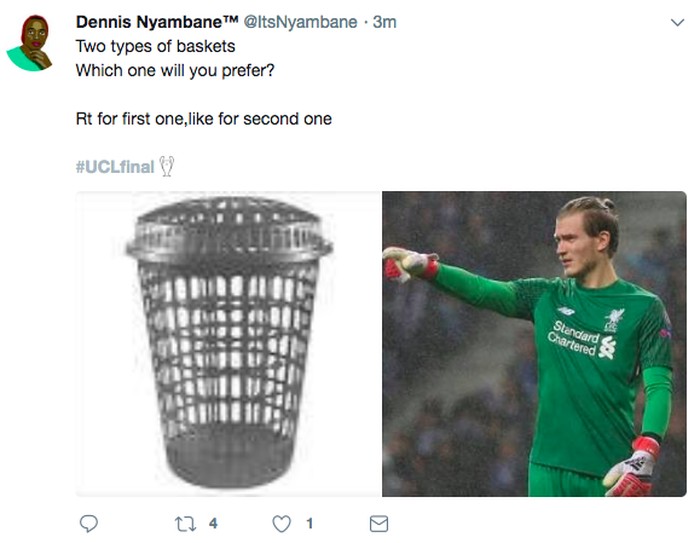The width and height of the screenshot is (700, 543).
Task: Open the #UCLfinal hashtag link
Action: pos(115,166)
